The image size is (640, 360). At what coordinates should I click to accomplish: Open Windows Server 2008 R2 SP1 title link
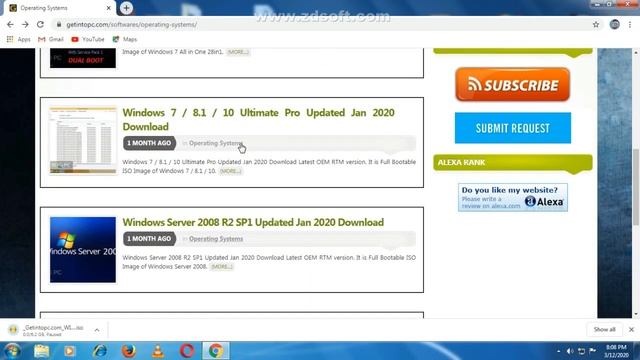253,222
